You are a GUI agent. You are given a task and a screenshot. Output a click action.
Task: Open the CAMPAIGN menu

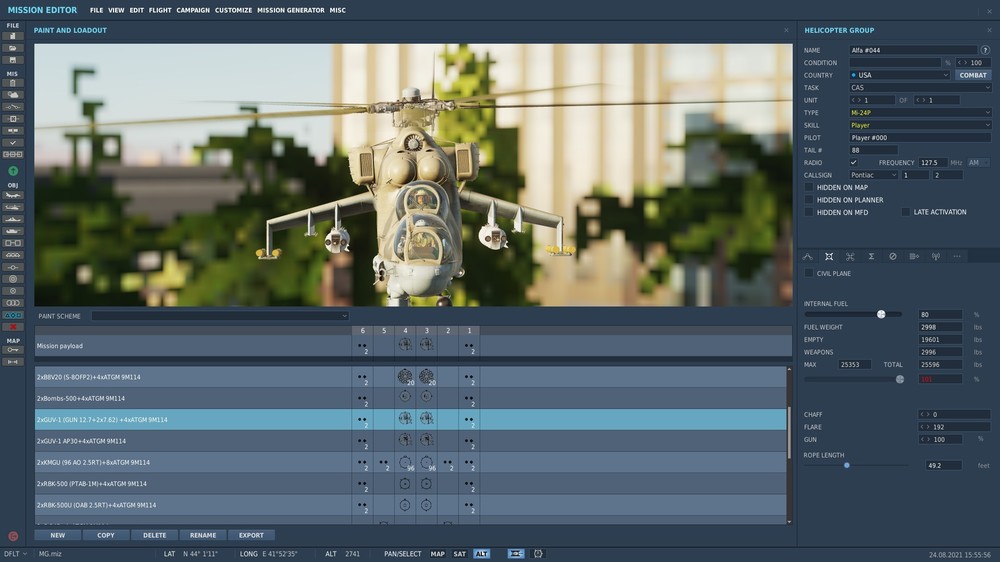click(193, 10)
